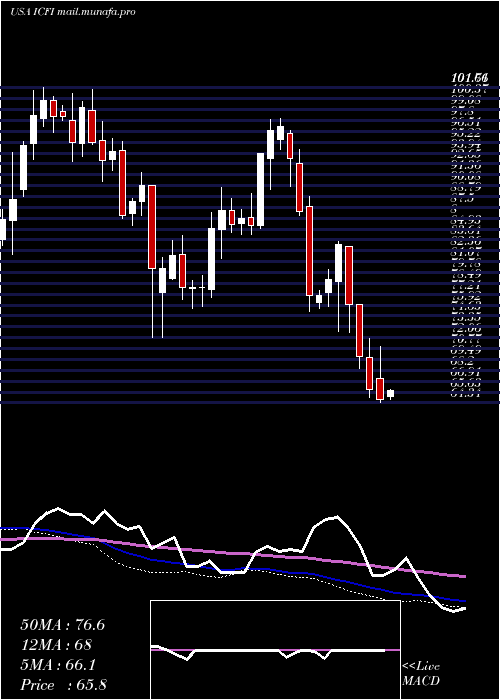The width and height of the screenshot is (500, 700).
Task: Select the "5MA : 66.1" reading
Action: [x=58, y=665]
